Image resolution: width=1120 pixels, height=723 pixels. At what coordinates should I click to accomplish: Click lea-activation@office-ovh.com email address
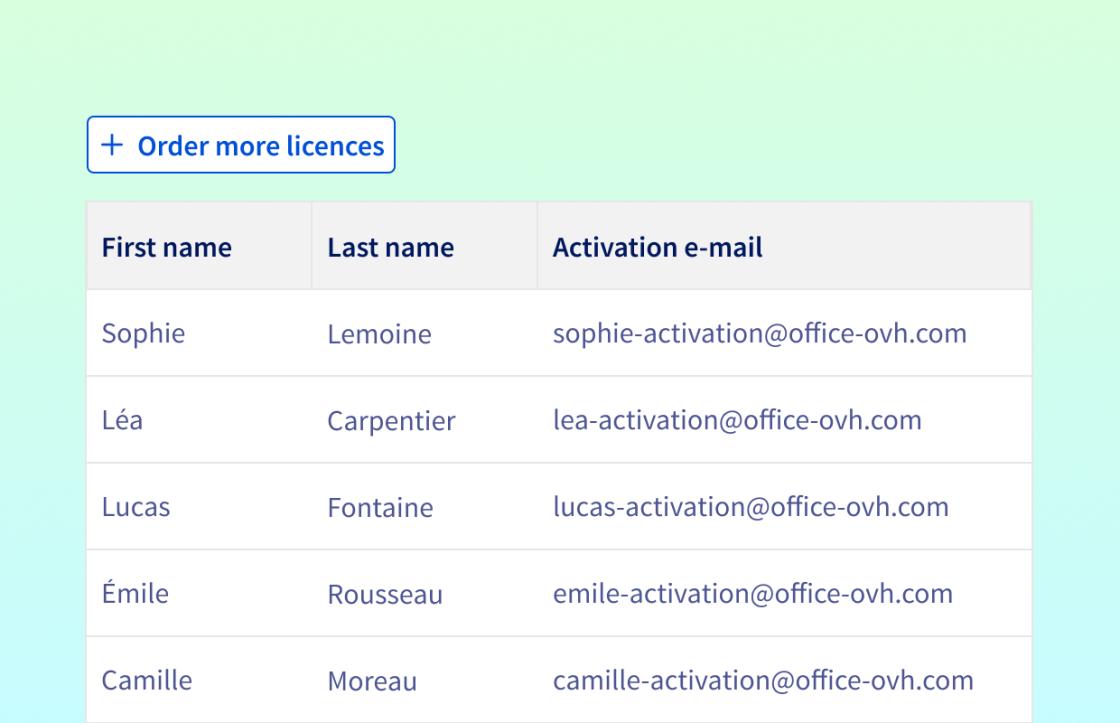click(736, 420)
